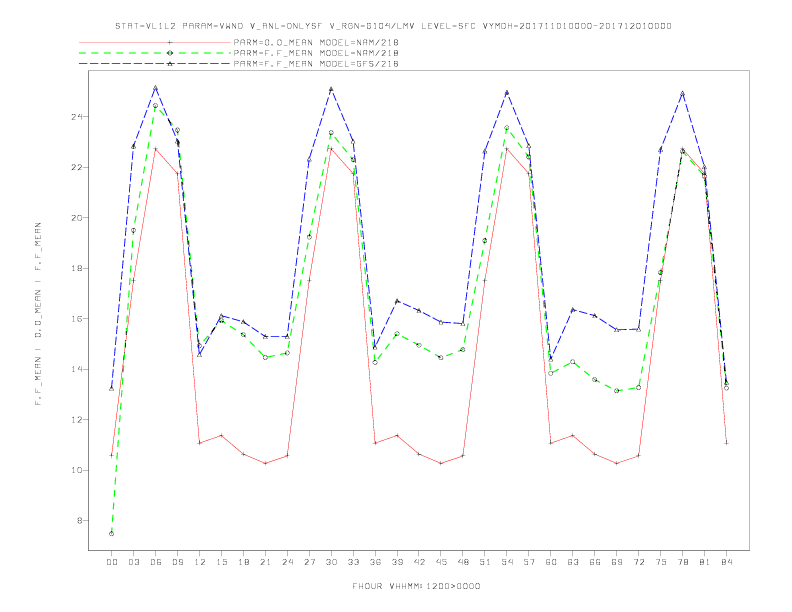792x612 pixels.
Task: Click x-axis forecast hour label 72
Action: [638, 562]
